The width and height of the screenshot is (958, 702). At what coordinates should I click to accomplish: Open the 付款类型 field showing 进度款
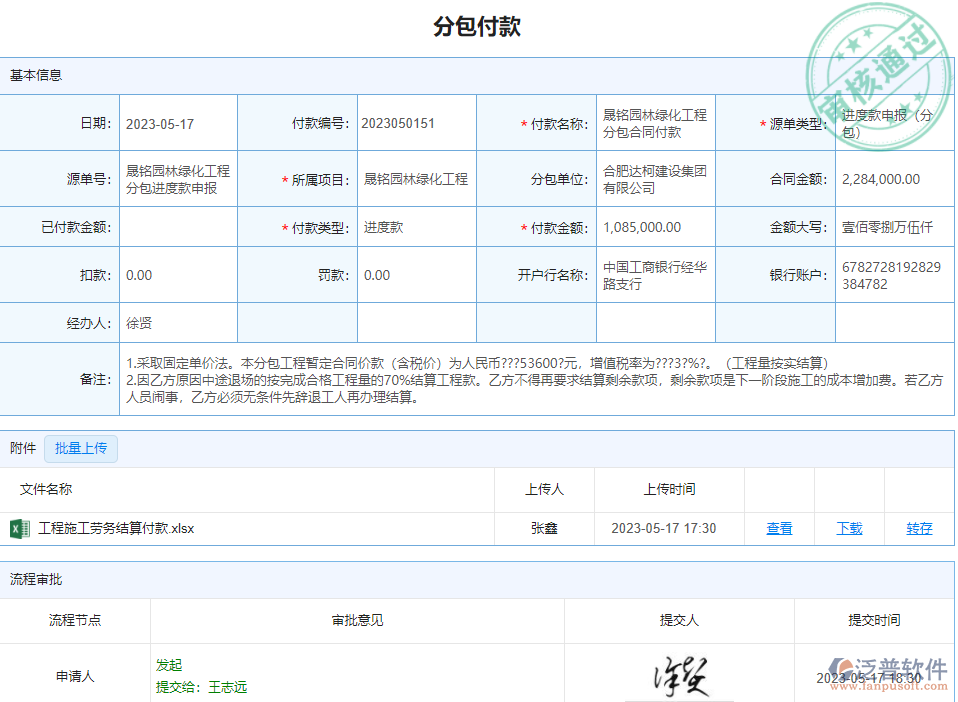(x=416, y=228)
